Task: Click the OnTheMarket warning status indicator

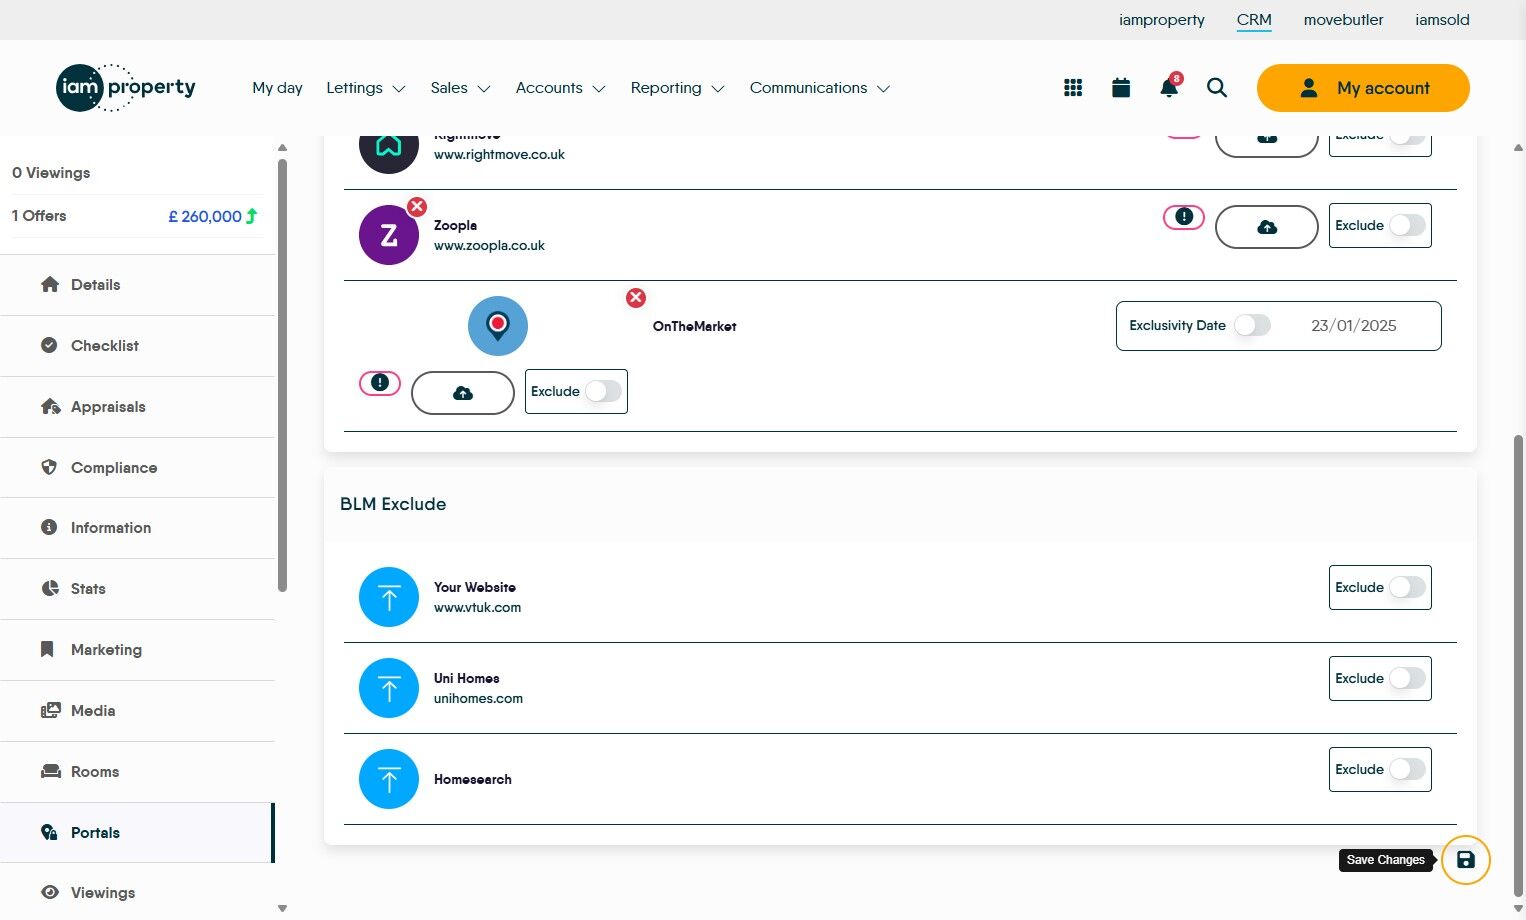Action: (x=380, y=383)
